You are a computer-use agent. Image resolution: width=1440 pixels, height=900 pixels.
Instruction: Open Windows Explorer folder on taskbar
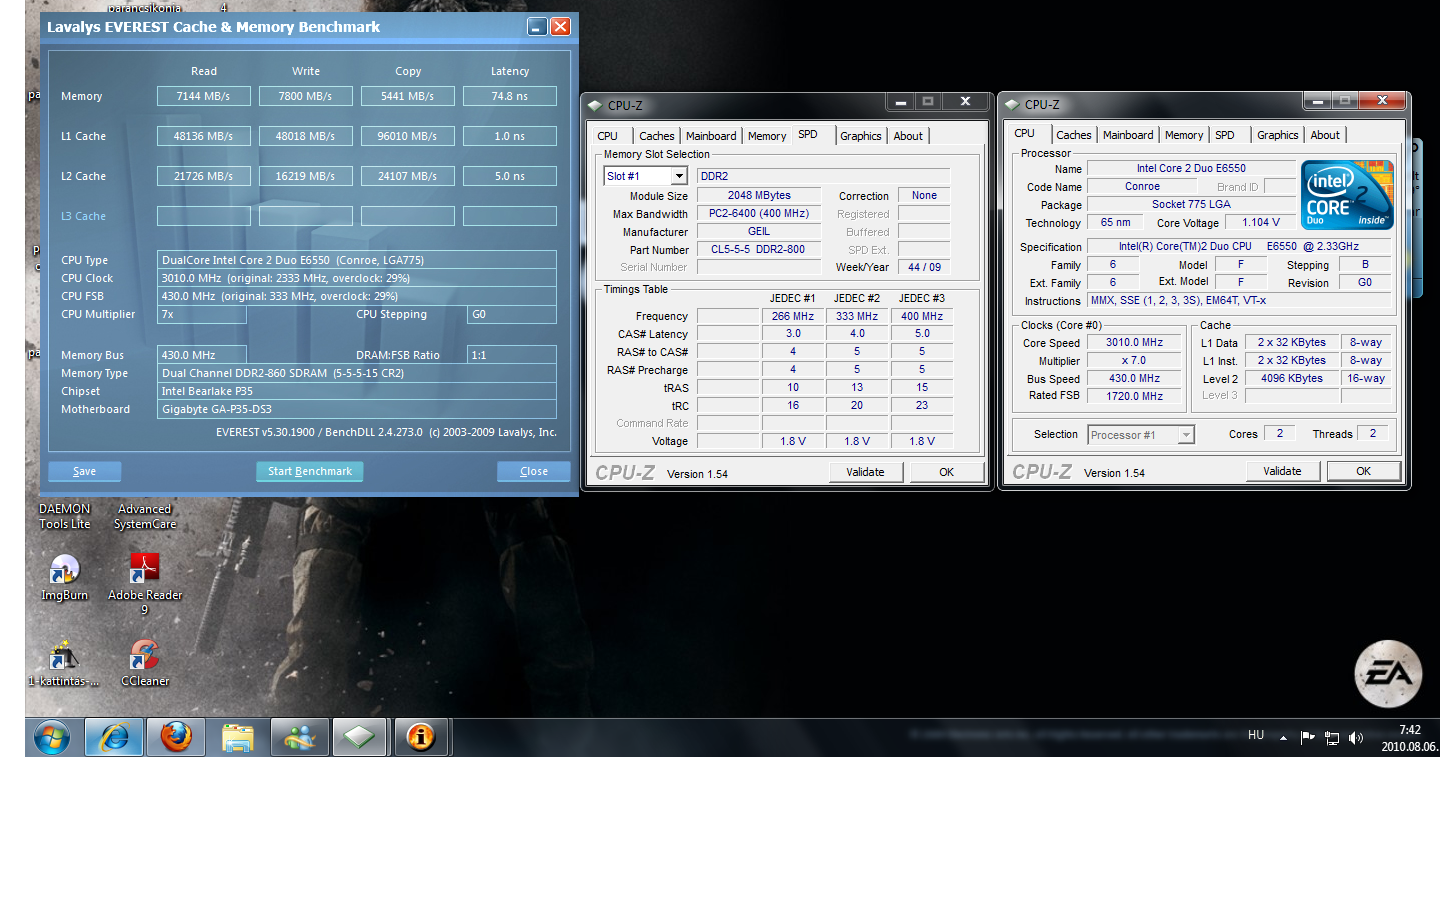tap(238, 738)
